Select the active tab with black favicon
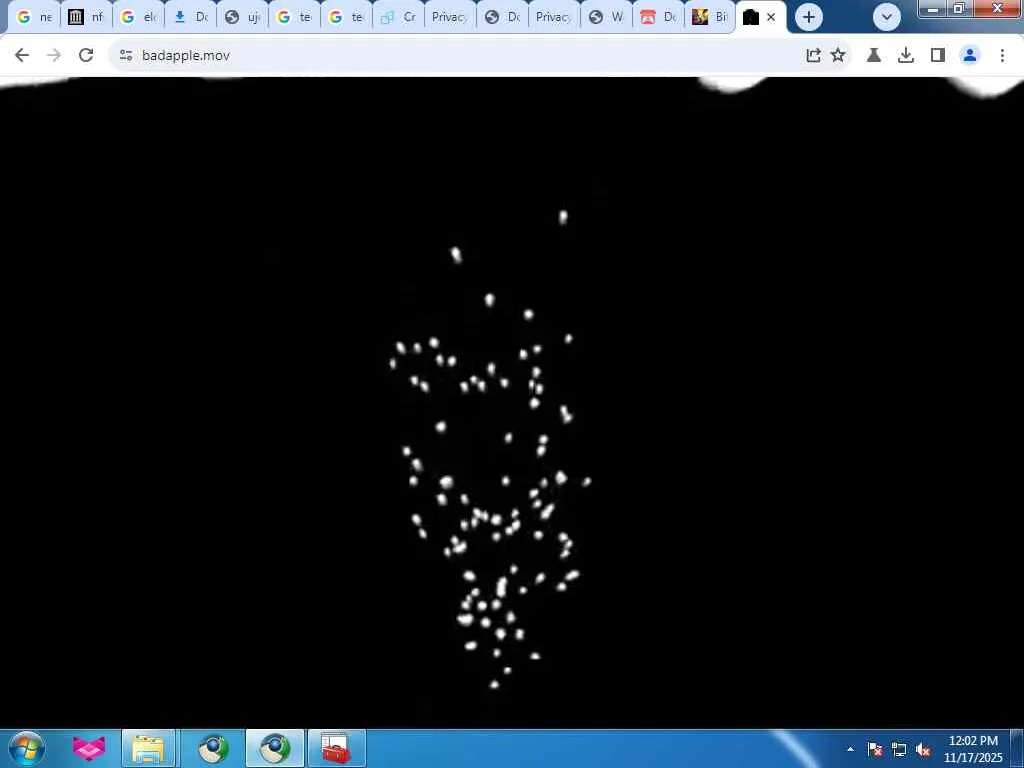The width and height of the screenshot is (1024, 768). 752,18
